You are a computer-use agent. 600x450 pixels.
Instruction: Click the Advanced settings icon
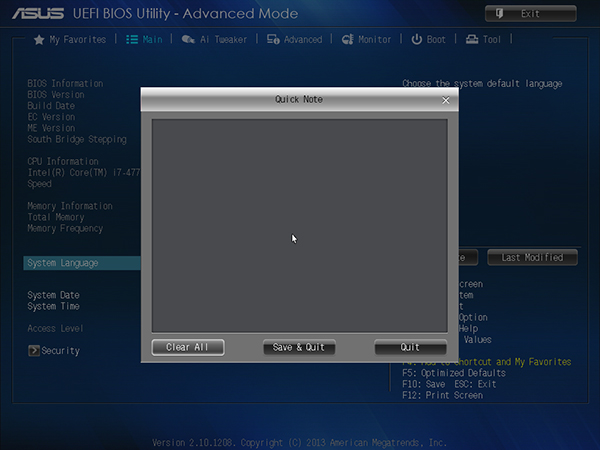click(273, 39)
